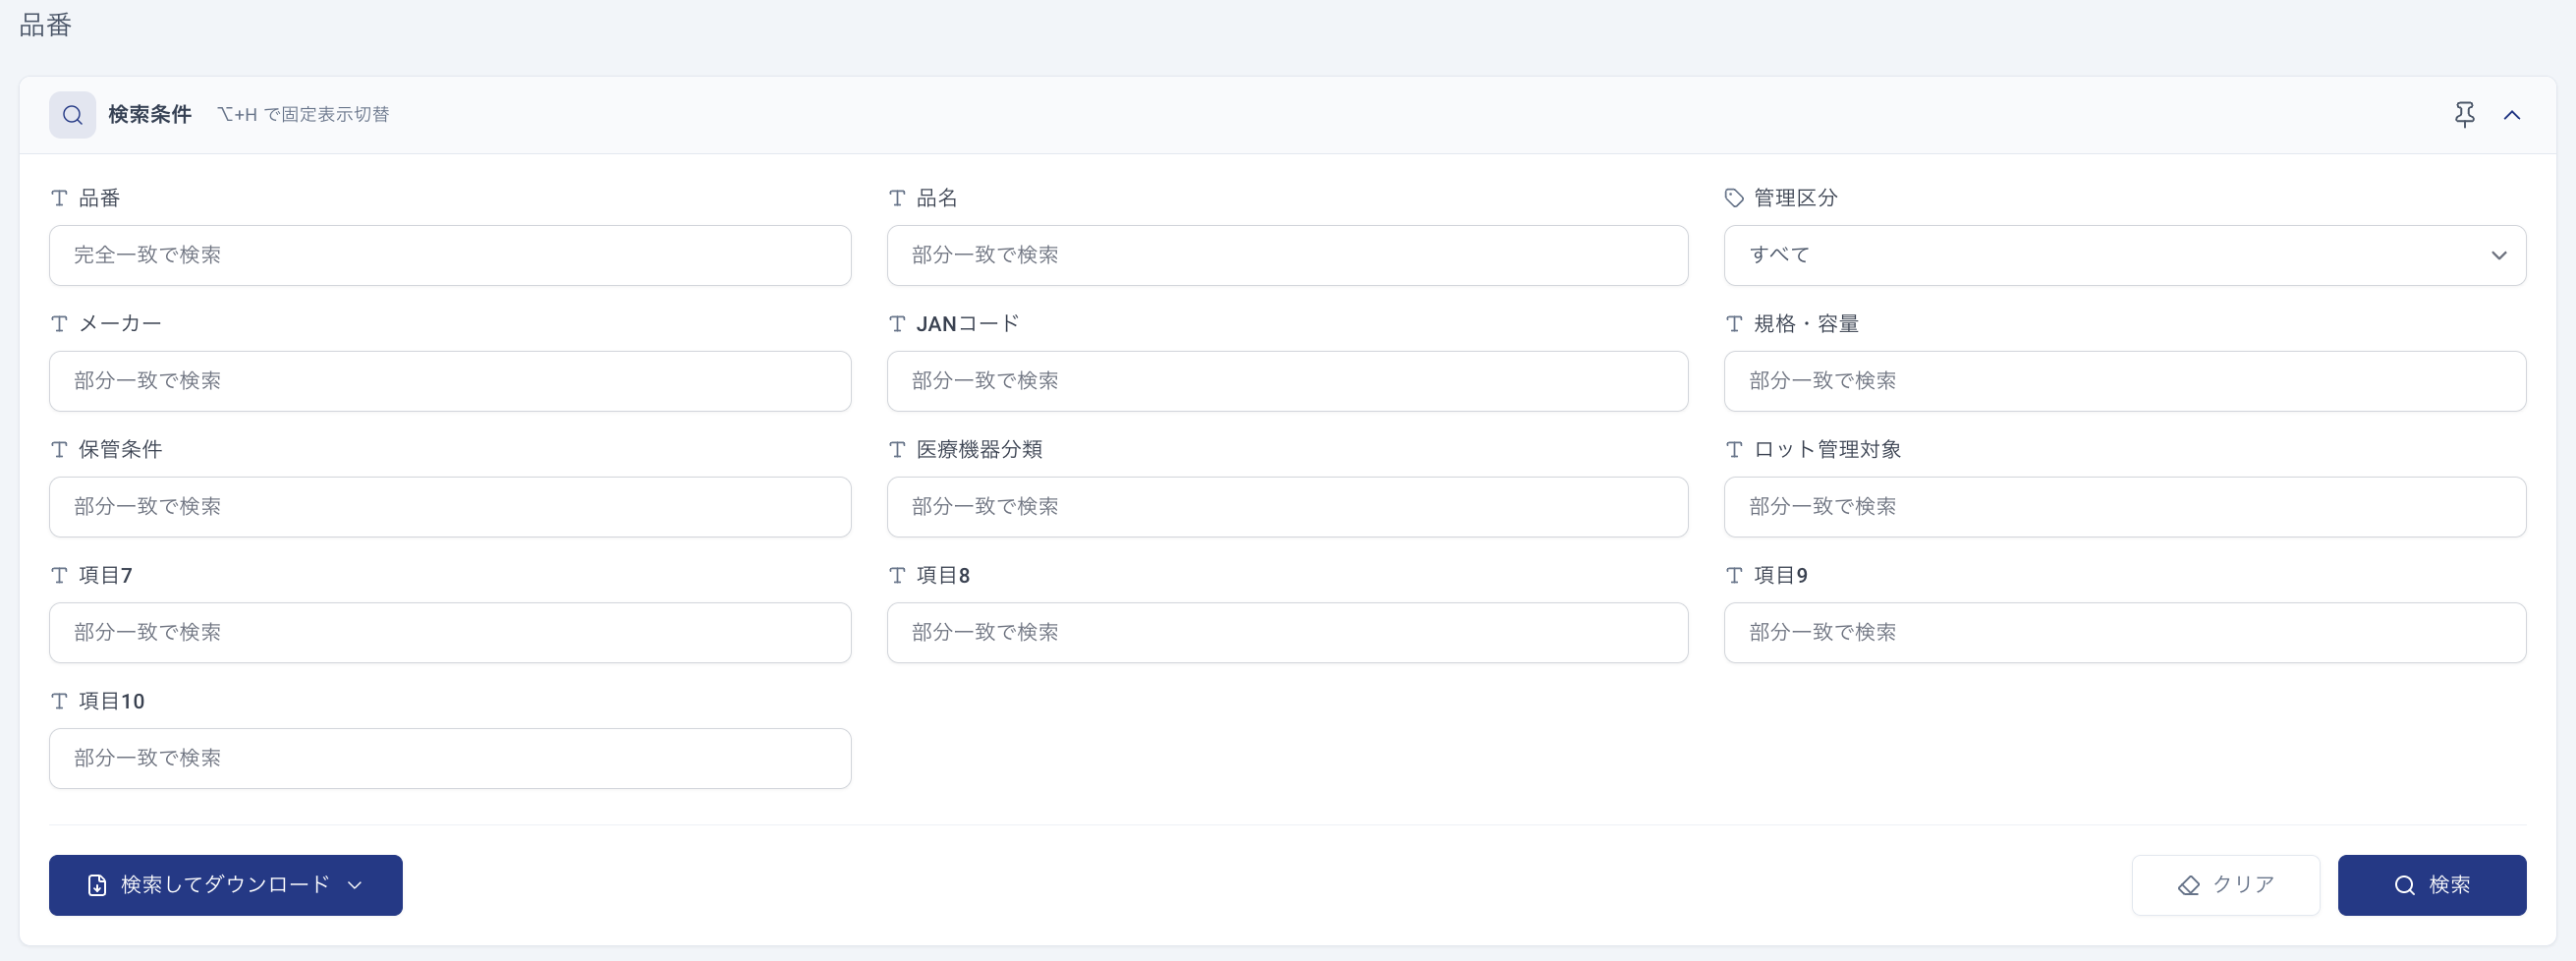This screenshot has width=2576, height=961.
Task: Expand the 検索してダウンロード dropdown arrow
Action: (354, 885)
